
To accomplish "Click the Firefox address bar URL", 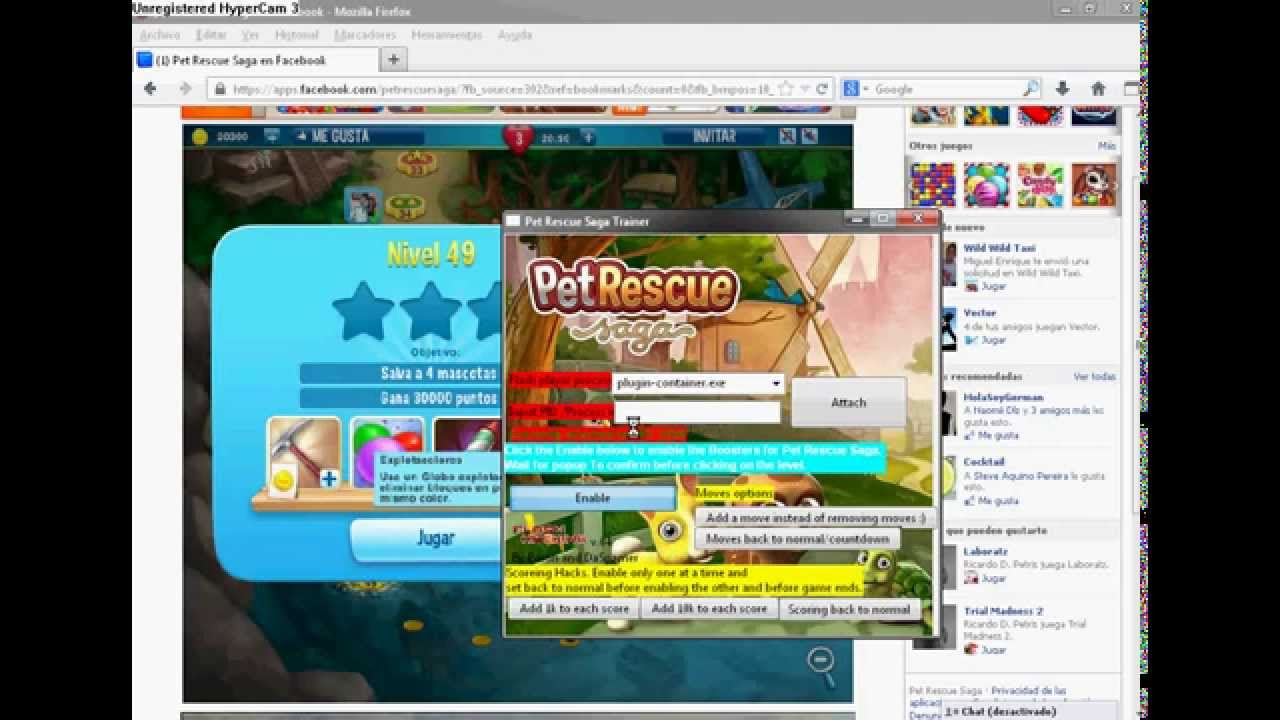I will (500, 88).
